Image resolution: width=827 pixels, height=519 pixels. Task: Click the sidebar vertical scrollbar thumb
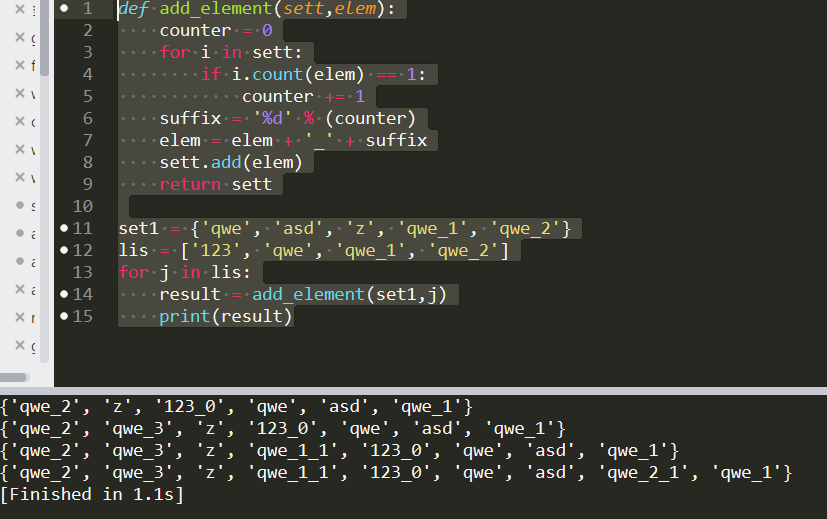click(x=45, y=38)
